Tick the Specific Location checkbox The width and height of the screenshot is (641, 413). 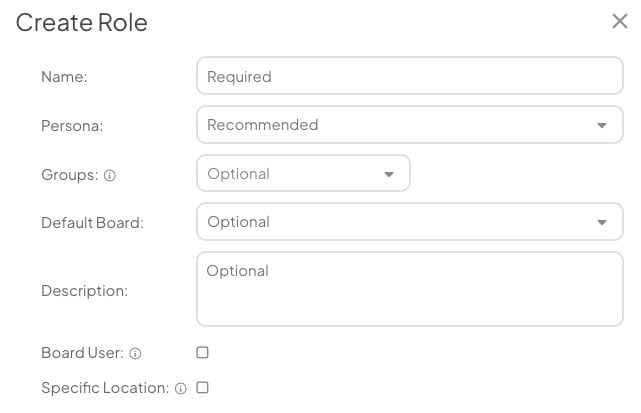202,387
